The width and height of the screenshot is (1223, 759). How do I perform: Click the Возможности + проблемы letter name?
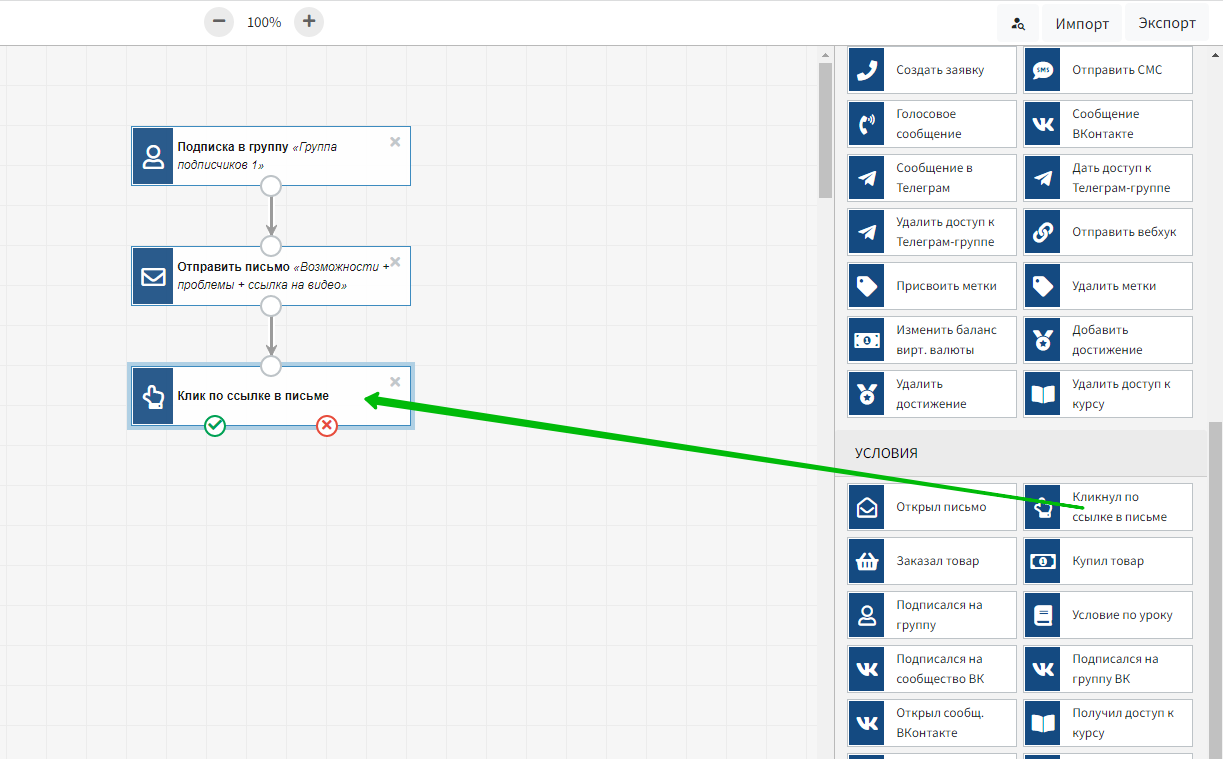pos(283,276)
